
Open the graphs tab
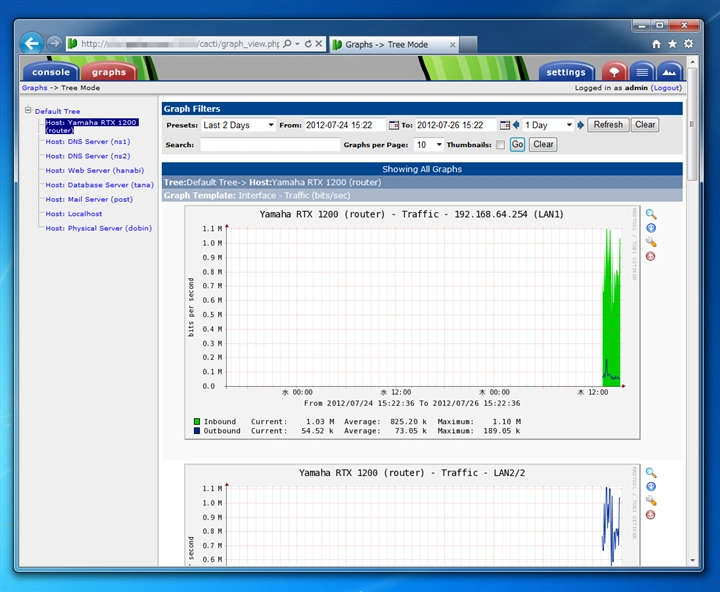(x=109, y=72)
